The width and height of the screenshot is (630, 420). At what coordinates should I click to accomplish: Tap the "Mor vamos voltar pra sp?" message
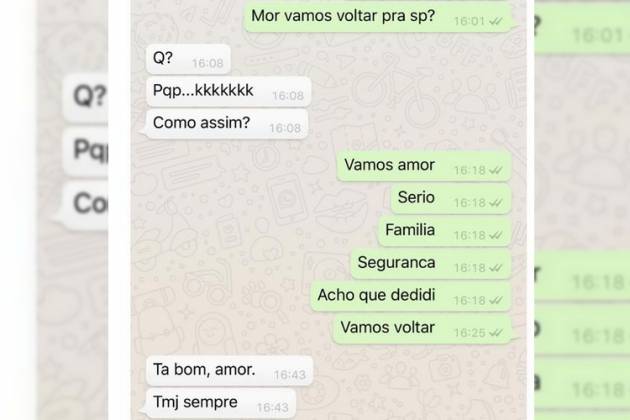click(x=377, y=17)
